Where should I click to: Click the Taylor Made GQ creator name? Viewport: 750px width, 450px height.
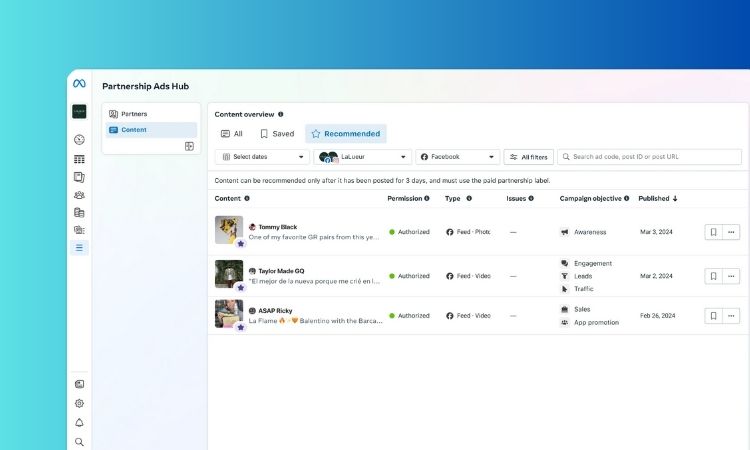pyautogui.click(x=281, y=271)
